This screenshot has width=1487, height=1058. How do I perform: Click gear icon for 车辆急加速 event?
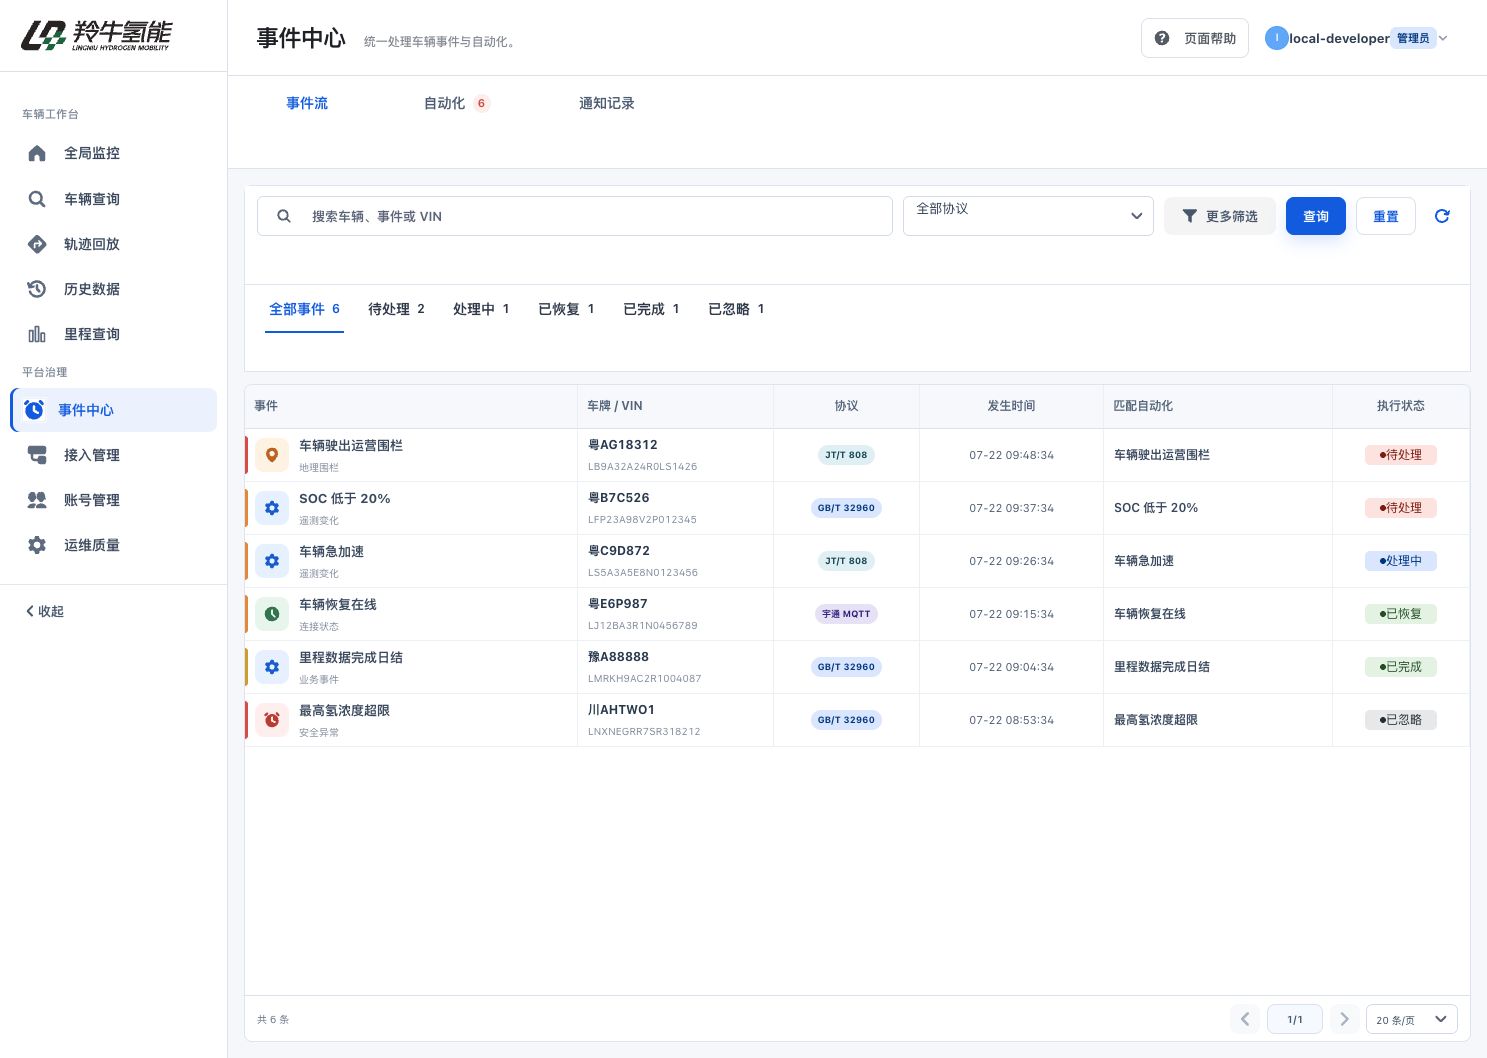(x=272, y=561)
